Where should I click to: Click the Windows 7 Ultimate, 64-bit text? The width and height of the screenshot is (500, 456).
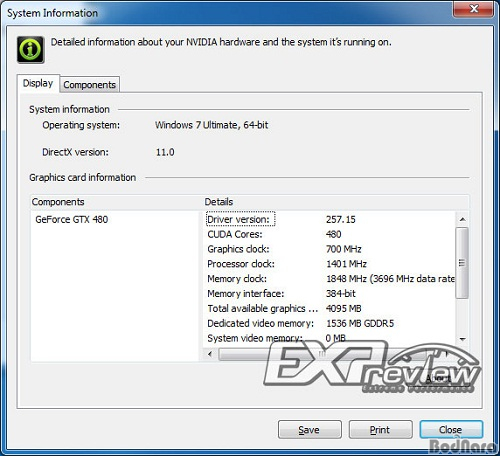coord(212,125)
